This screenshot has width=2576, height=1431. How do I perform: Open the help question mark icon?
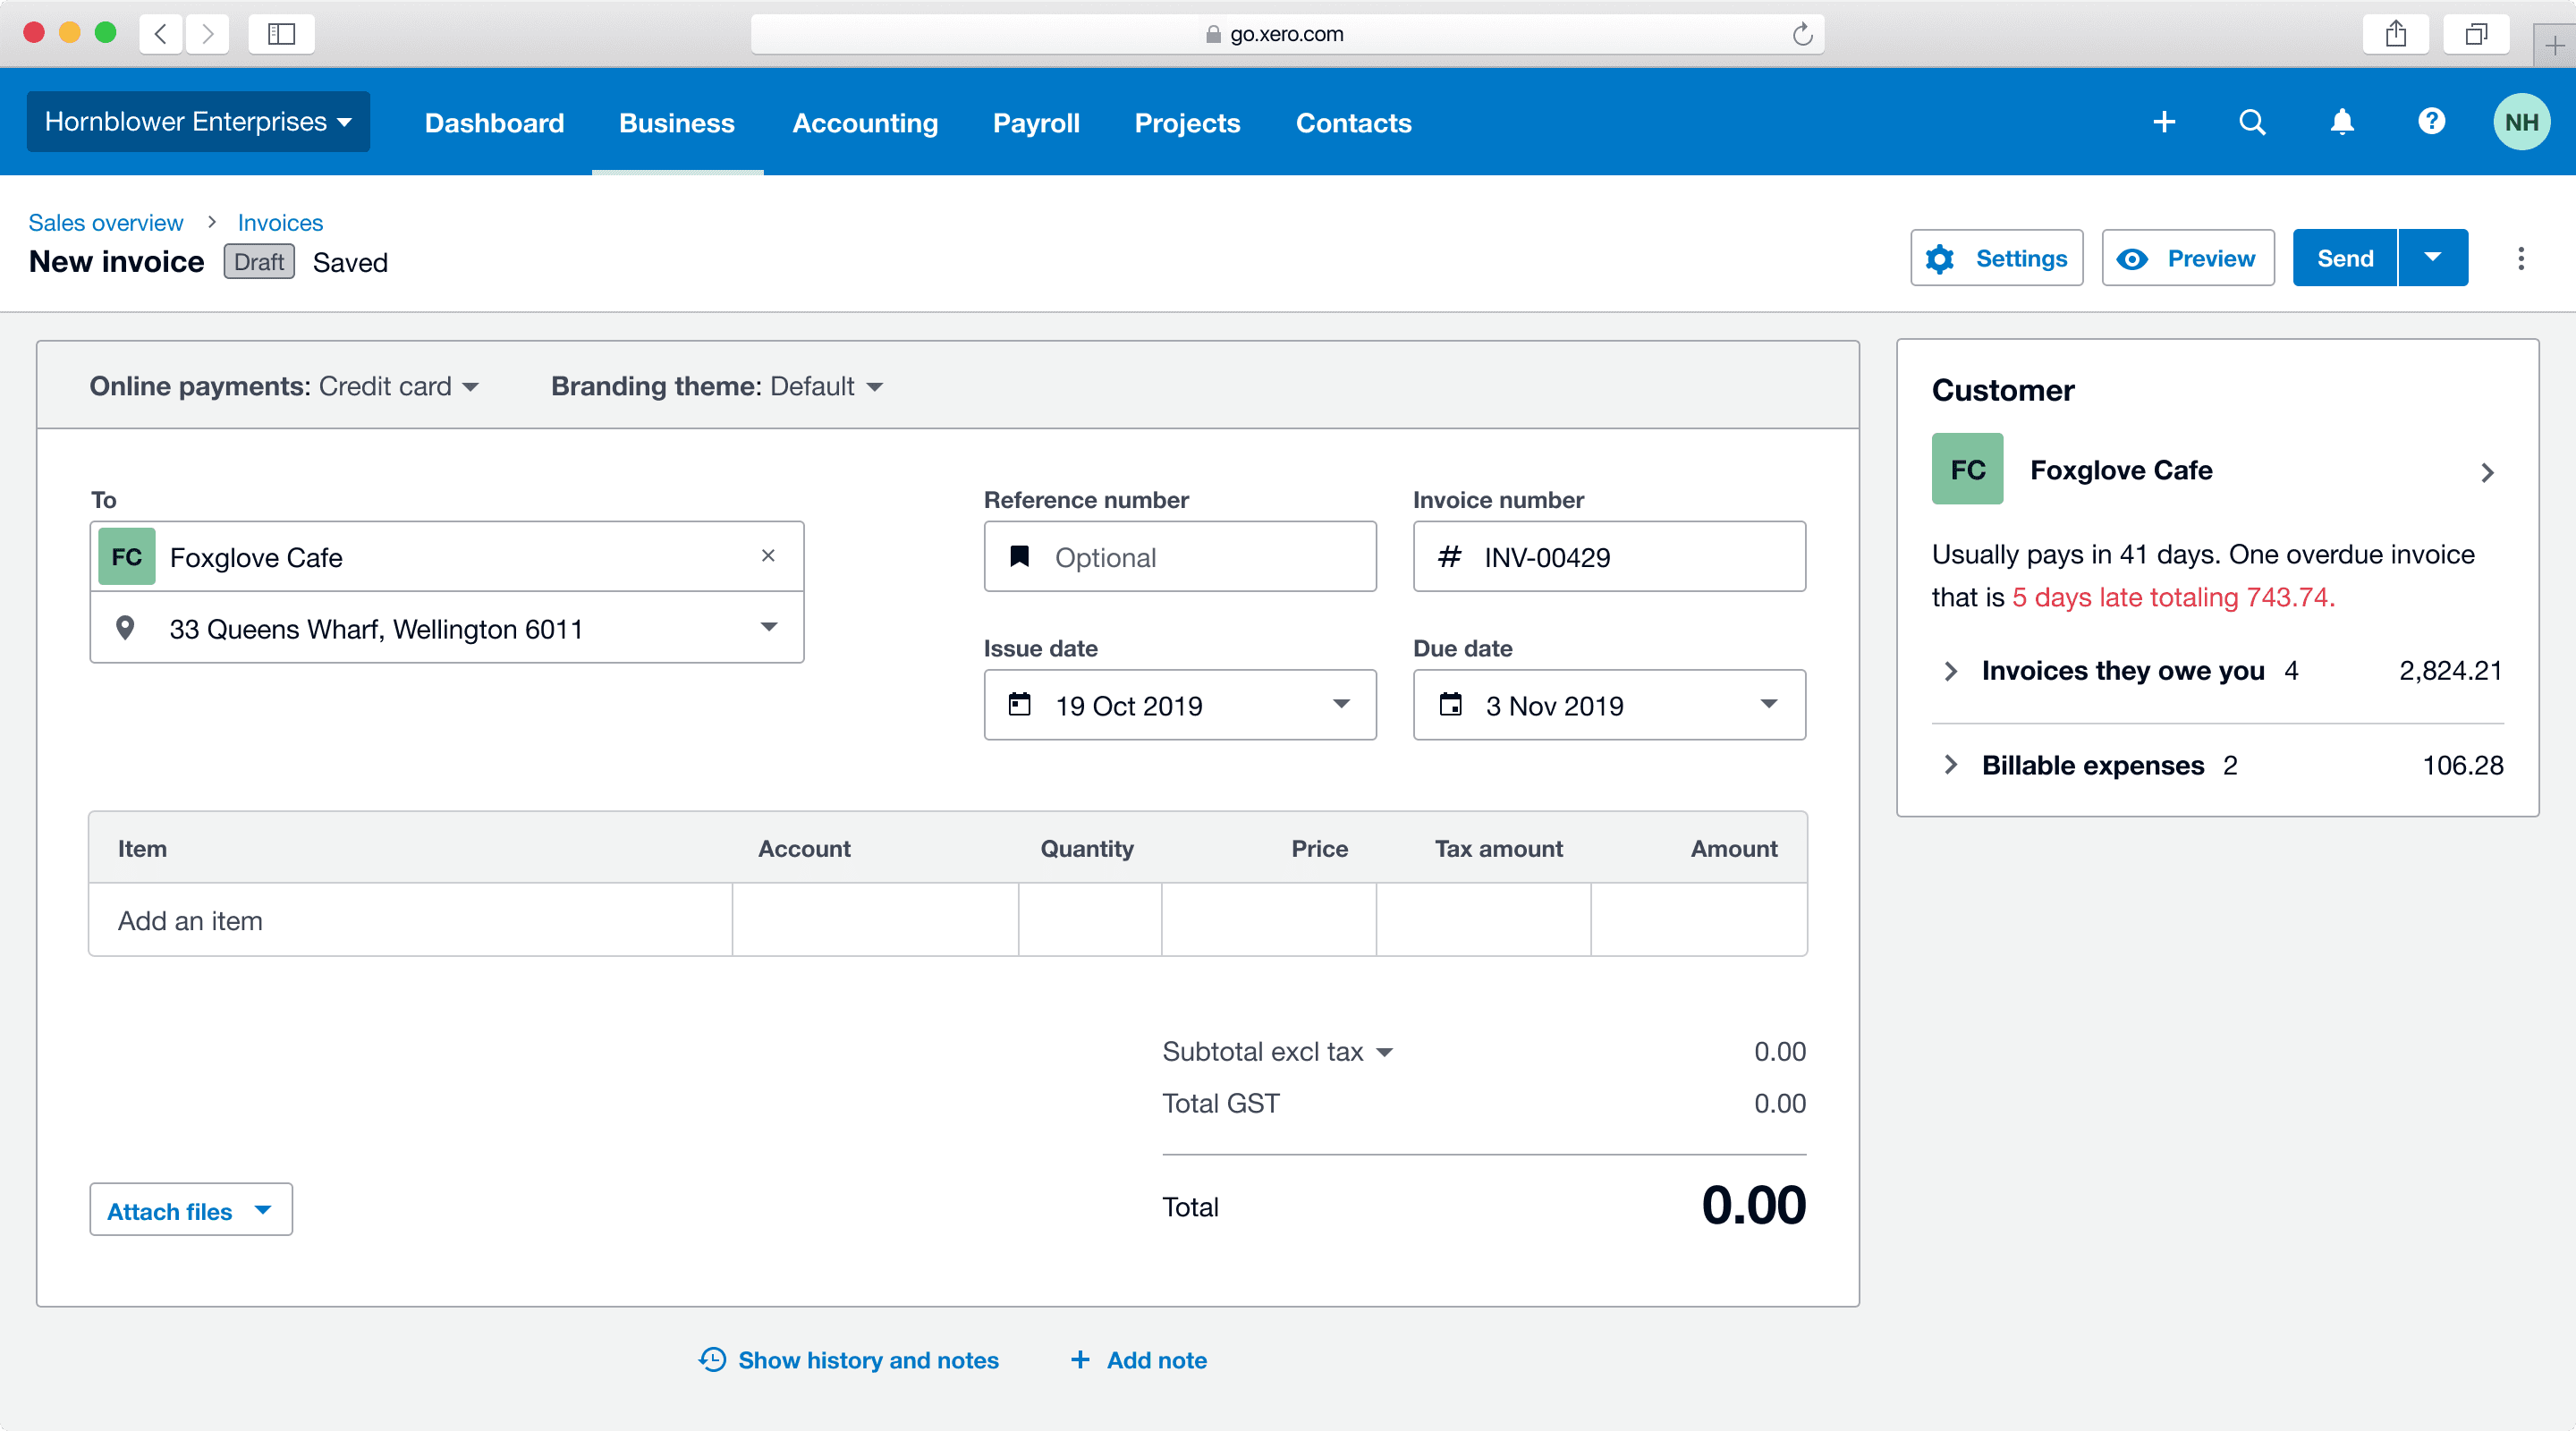point(2432,121)
